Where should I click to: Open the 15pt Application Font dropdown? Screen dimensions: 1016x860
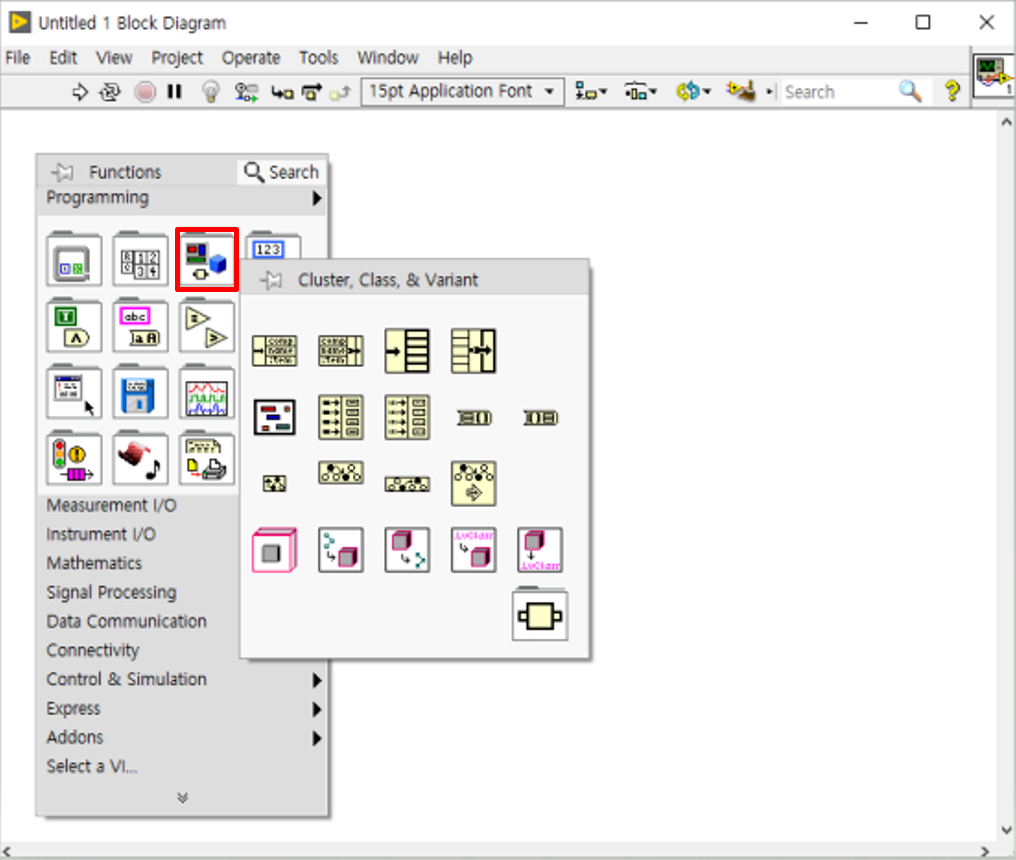pyautogui.click(x=462, y=91)
